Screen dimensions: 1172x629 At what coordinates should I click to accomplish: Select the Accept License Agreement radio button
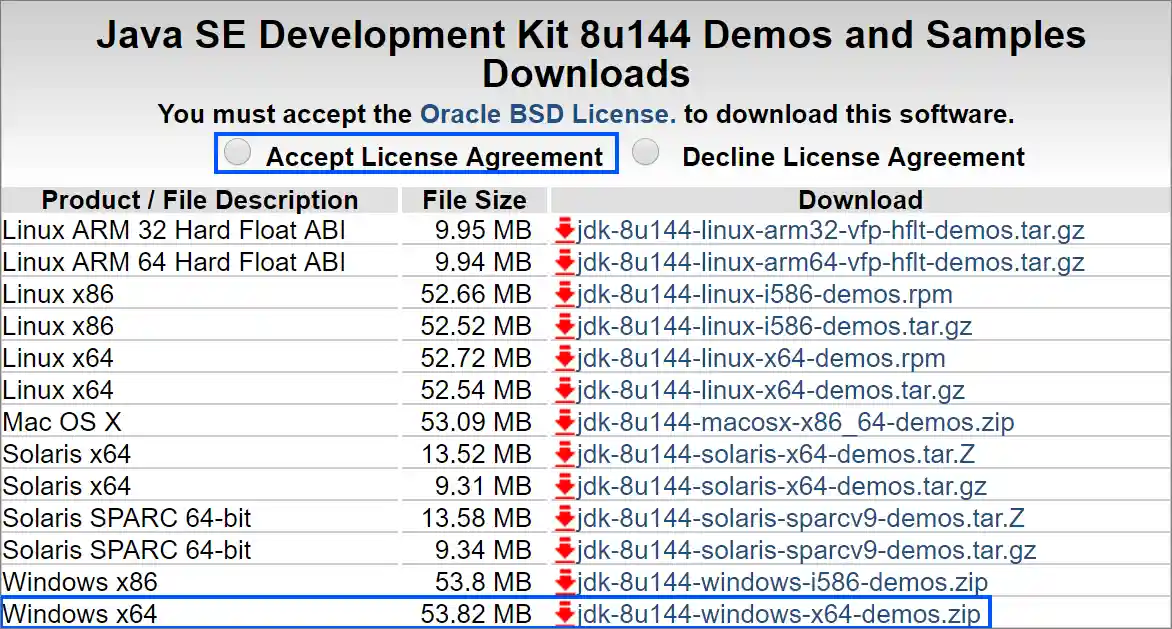(x=238, y=153)
